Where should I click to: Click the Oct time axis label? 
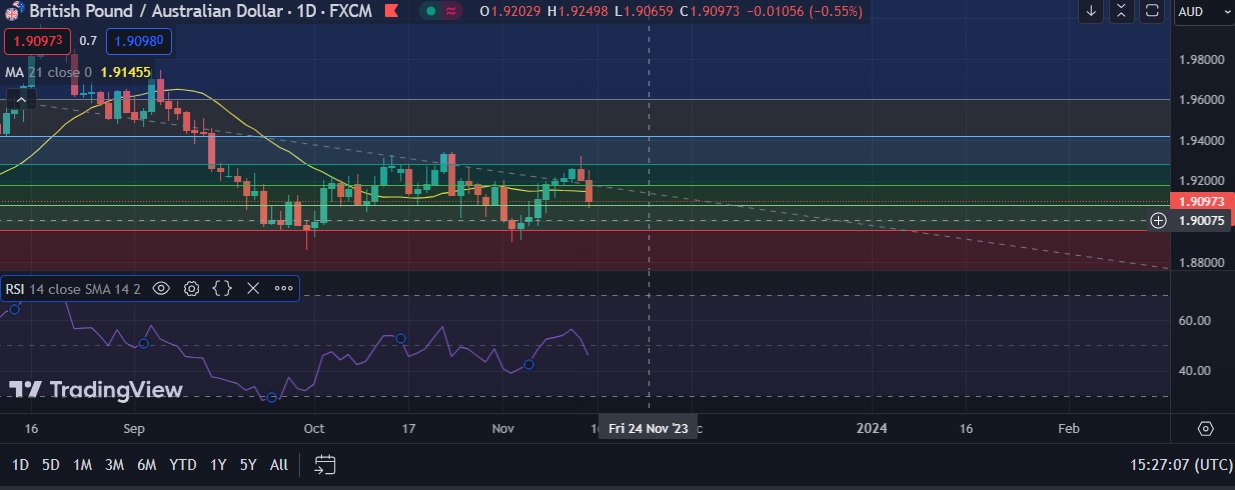coord(314,428)
